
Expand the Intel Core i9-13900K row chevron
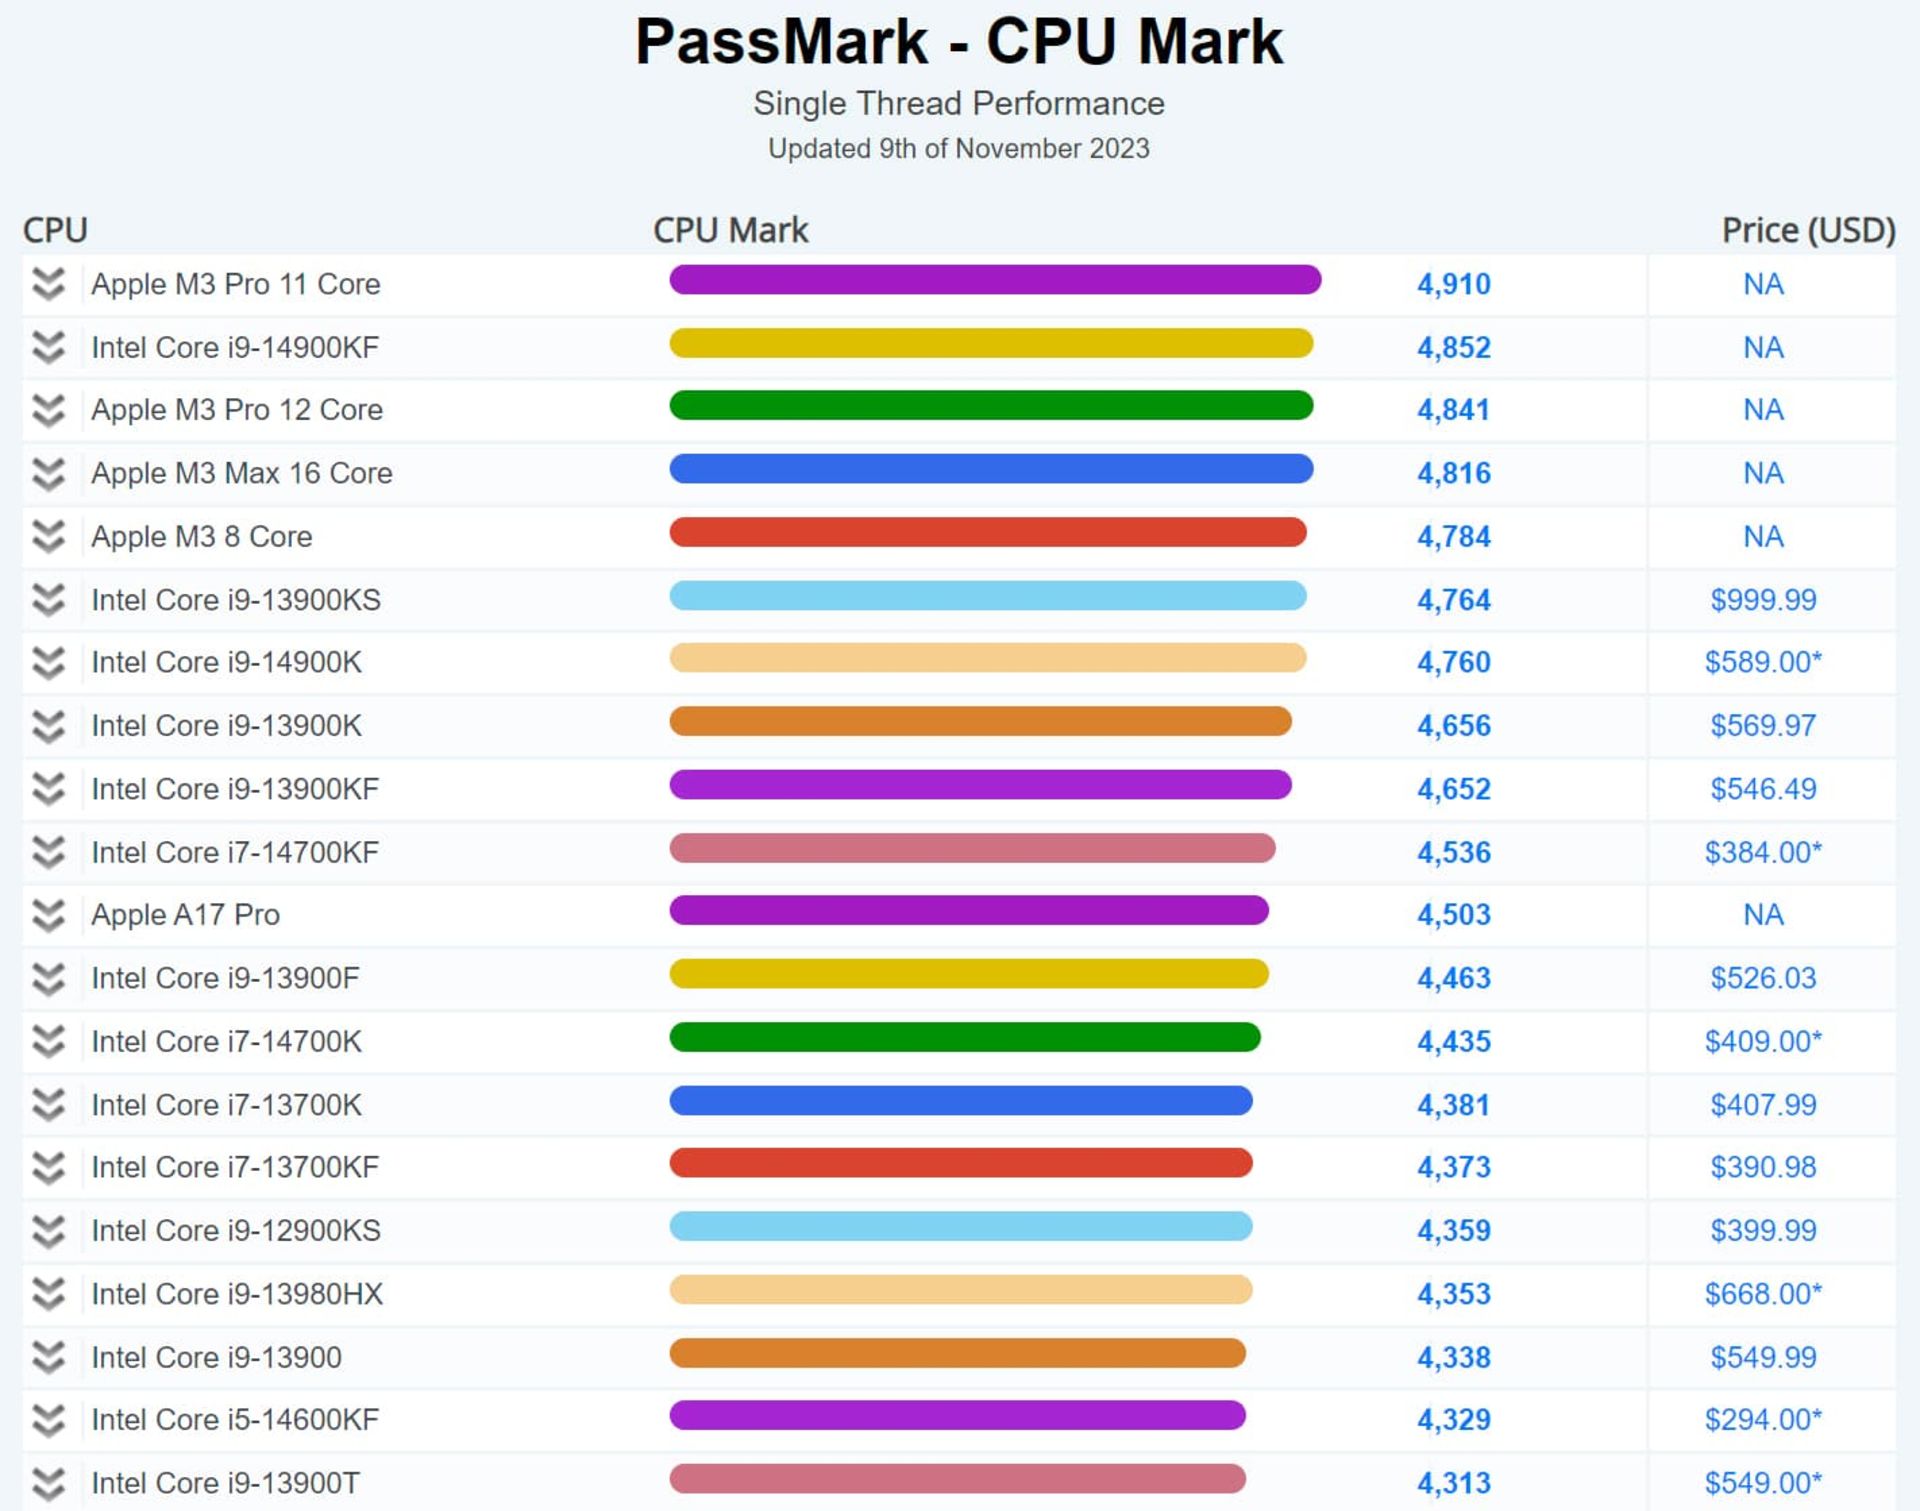click(48, 726)
